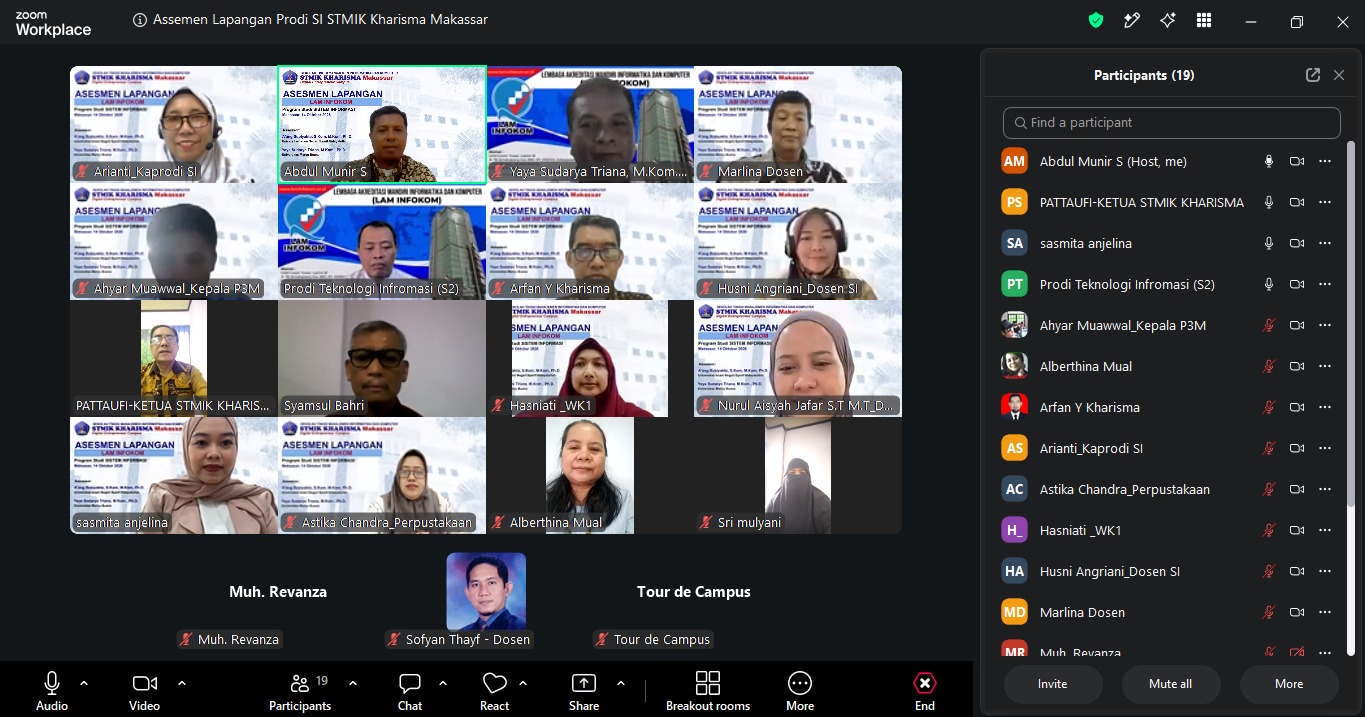Expand the caret next to Participants
This screenshot has width=1365, height=717.
pos(353,683)
